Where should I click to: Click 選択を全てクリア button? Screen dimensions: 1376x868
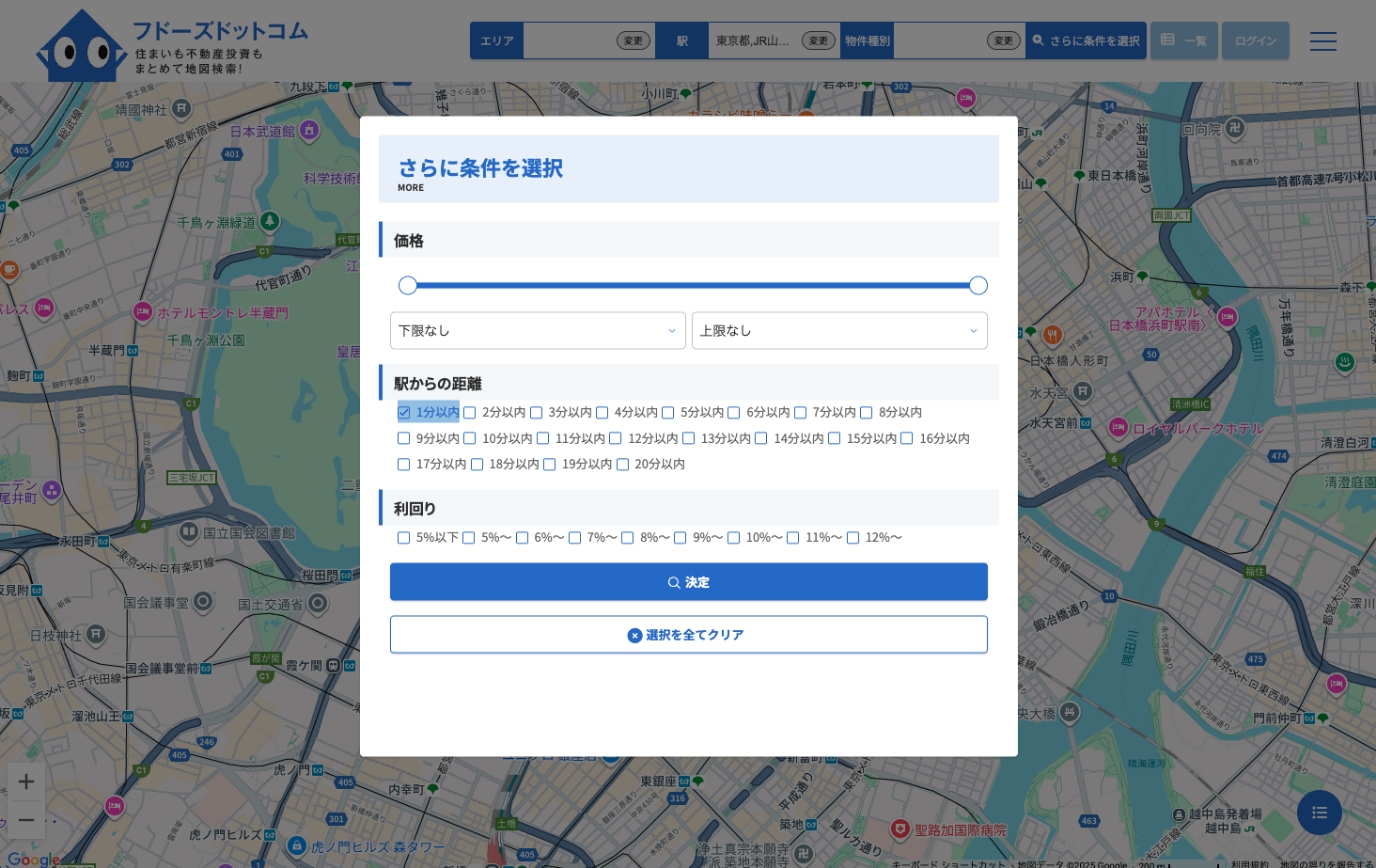tap(688, 635)
